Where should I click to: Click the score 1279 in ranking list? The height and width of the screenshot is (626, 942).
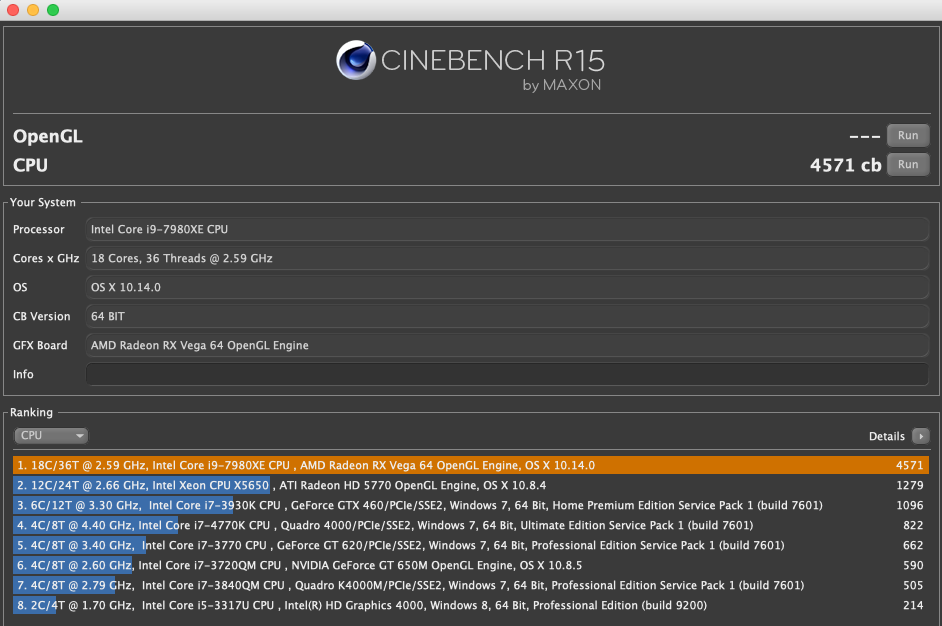click(910, 485)
